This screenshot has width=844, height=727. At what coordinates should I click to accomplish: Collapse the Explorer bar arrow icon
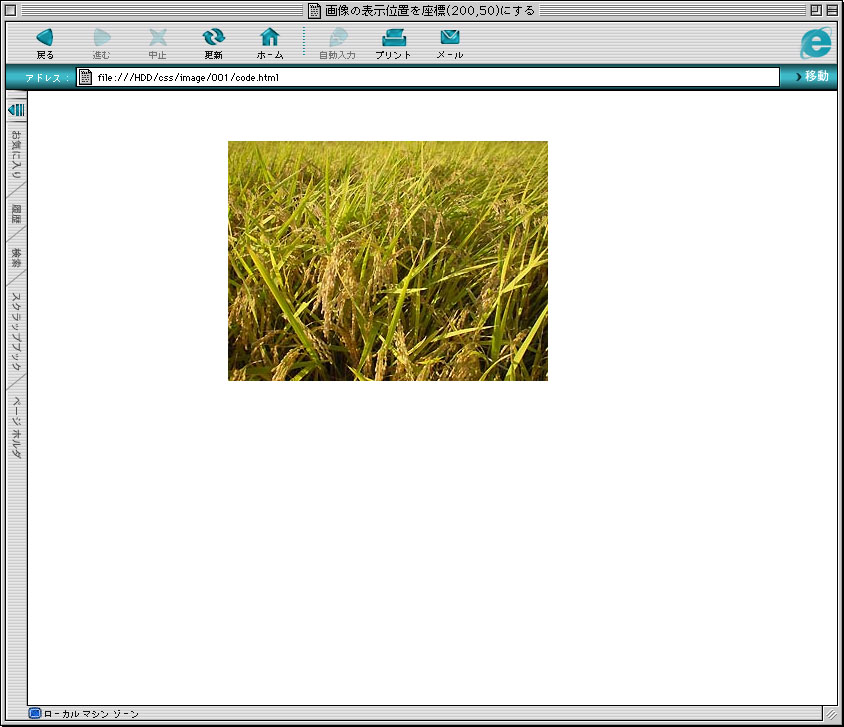(x=16, y=110)
